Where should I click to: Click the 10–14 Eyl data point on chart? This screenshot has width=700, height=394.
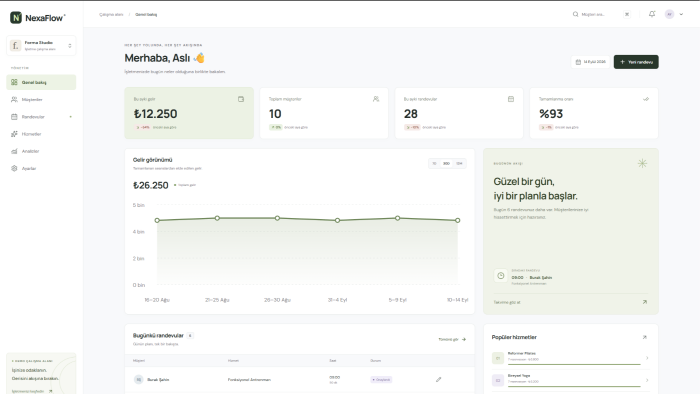click(x=458, y=220)
